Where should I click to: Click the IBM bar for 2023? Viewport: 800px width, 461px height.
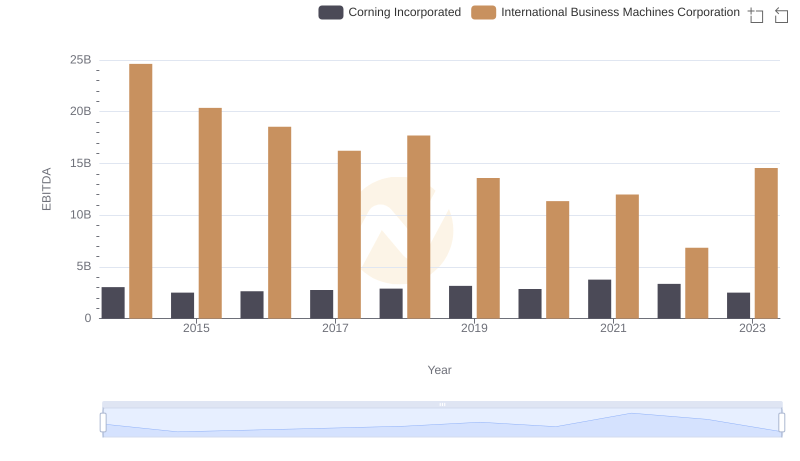click(766, 243)
